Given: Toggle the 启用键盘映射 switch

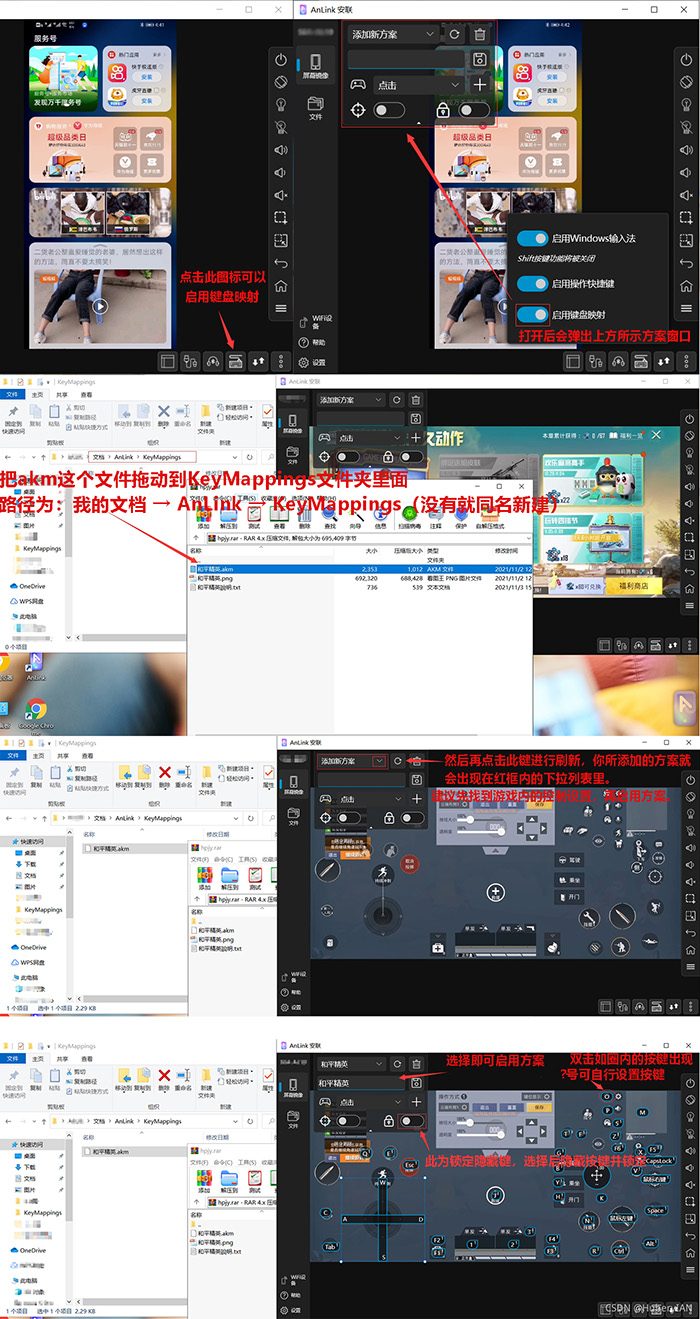Looking at the screenshot, I should [533, 315].
